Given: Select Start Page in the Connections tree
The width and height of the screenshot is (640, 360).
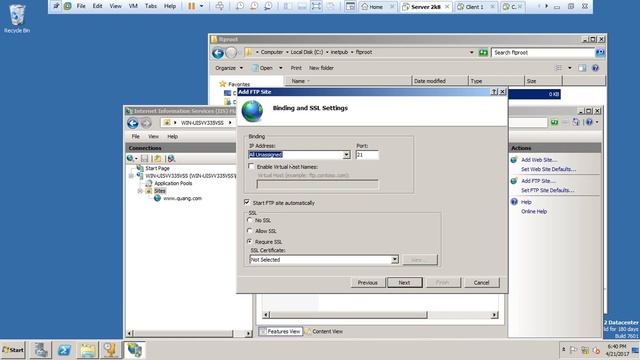Looking at the screenshot, I should (x=157, y=168).
